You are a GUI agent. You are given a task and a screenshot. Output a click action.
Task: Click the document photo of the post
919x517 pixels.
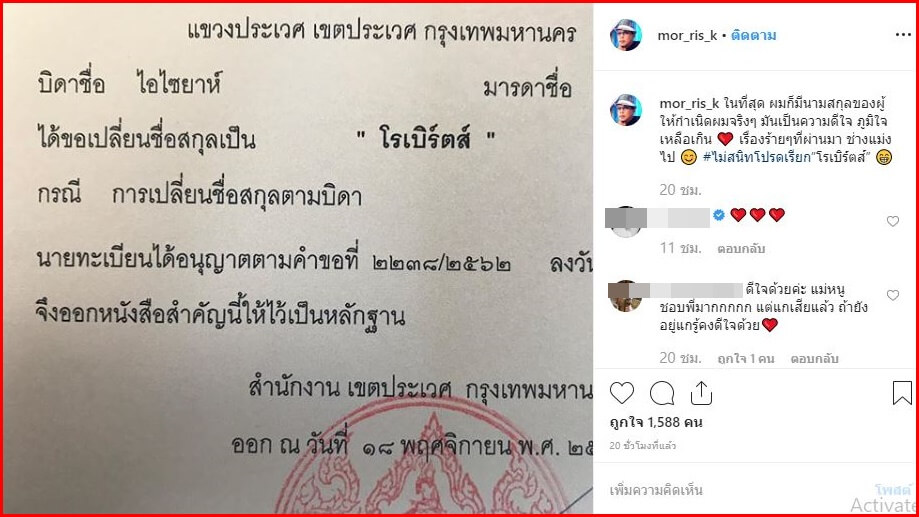point(298,258)
